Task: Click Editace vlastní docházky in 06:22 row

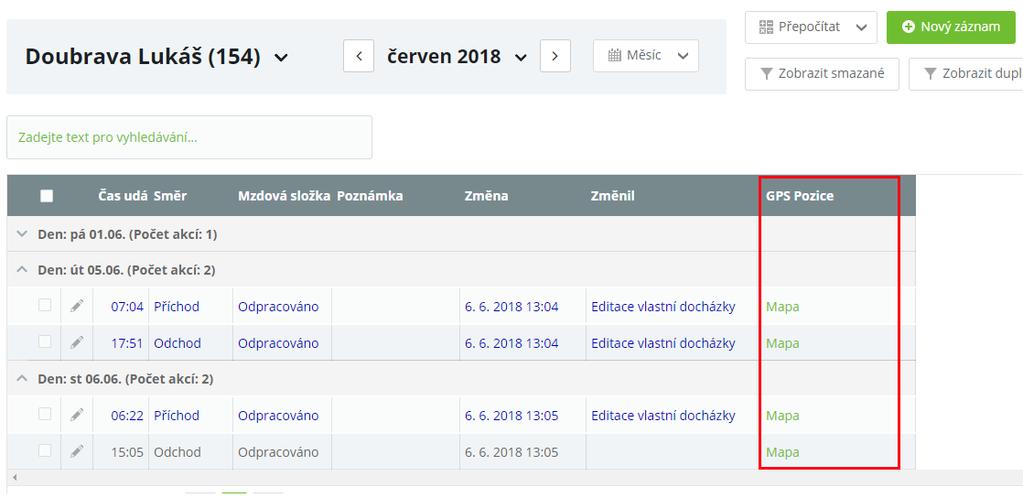Action: 663,415
